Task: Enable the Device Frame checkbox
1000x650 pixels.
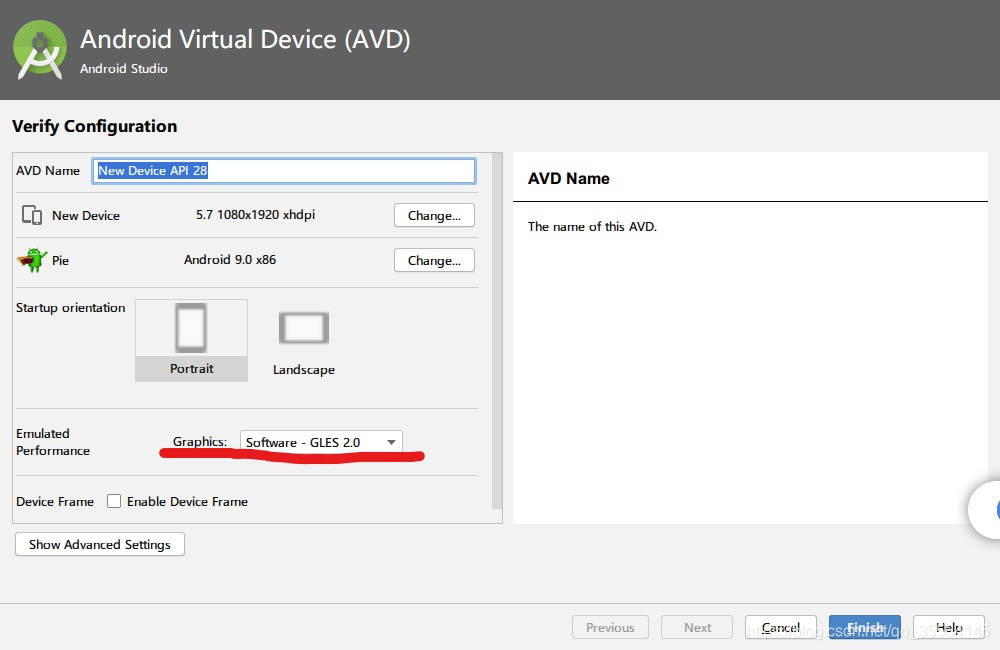Action: point(114,501)
